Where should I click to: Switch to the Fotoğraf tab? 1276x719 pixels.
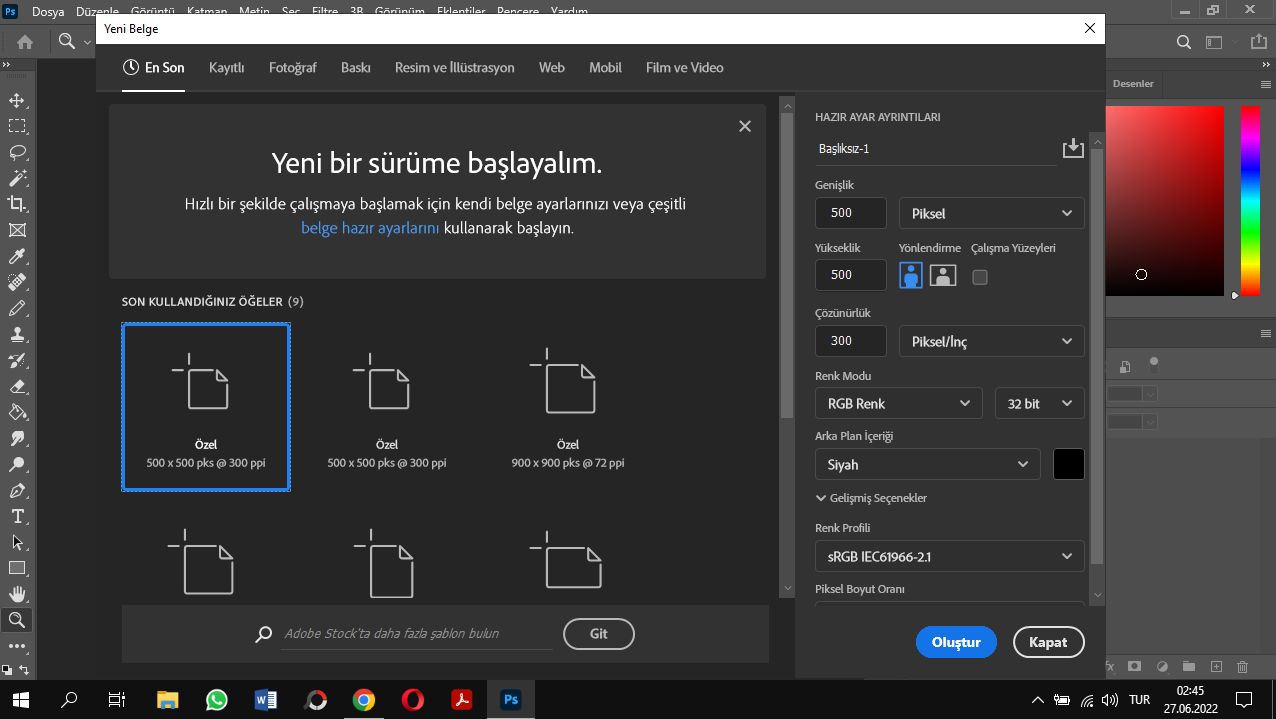[x=292, y=68]
